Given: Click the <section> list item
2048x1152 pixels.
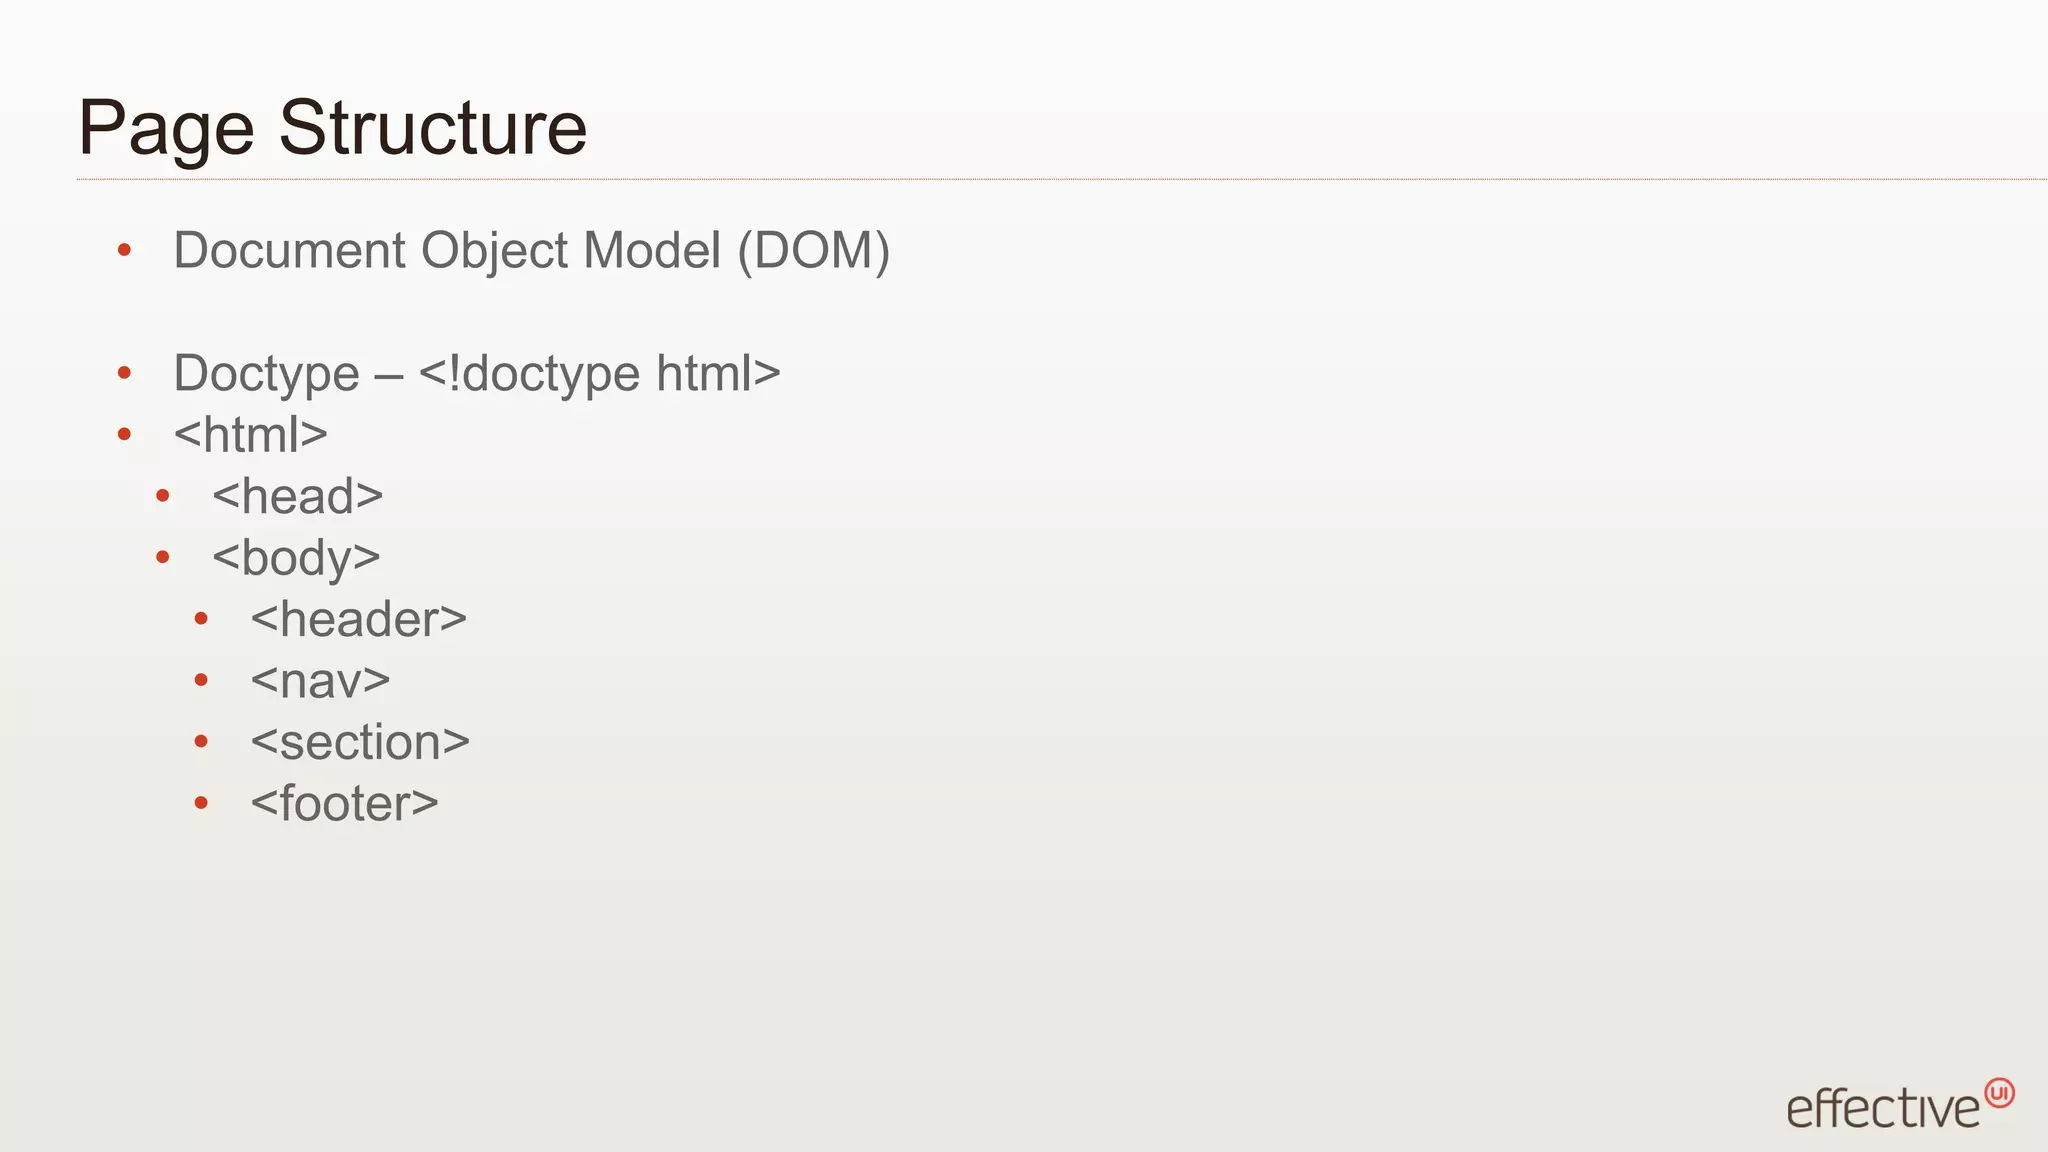Looking at the screenshot, I should 360,742.
